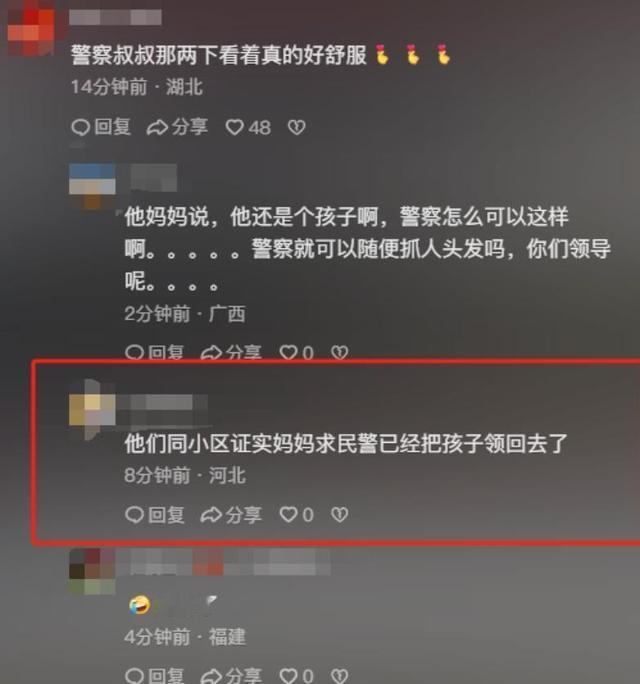Like the Hubei comment with 48 likes
Image resolution: width=640 pixels, height=684 pixels.
(248, 127)
